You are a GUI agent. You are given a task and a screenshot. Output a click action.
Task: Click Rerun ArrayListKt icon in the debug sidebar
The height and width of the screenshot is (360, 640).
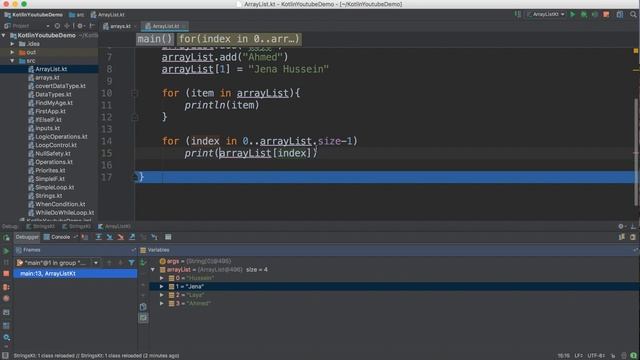6,237
